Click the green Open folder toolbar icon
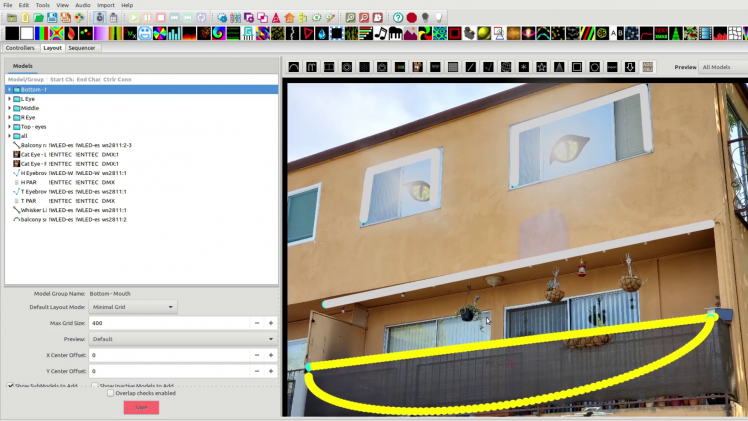 point(39,18)
